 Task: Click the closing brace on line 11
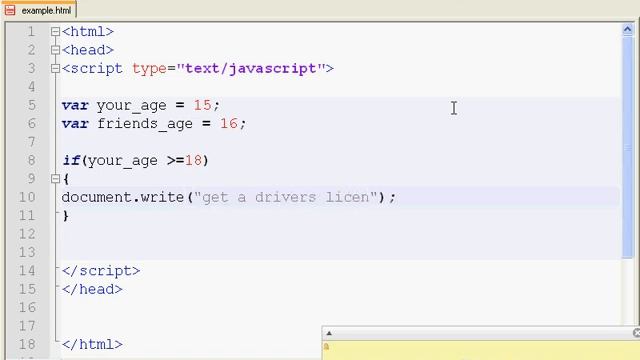[66, 216]
